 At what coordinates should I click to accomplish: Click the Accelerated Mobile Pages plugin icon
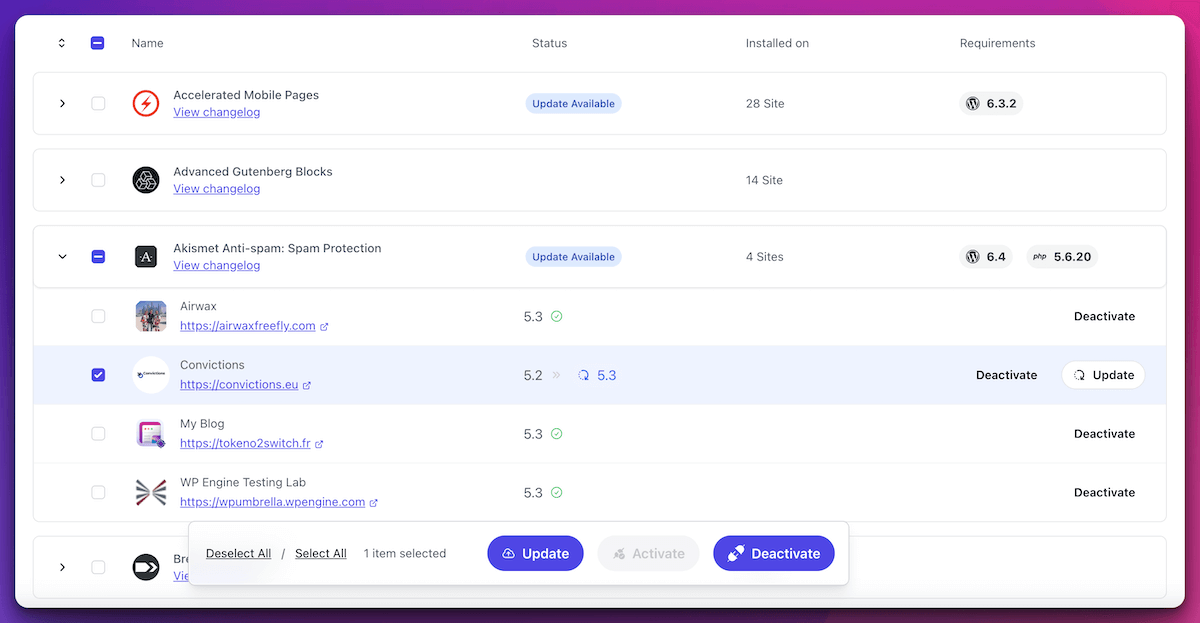tap(146, 103)
